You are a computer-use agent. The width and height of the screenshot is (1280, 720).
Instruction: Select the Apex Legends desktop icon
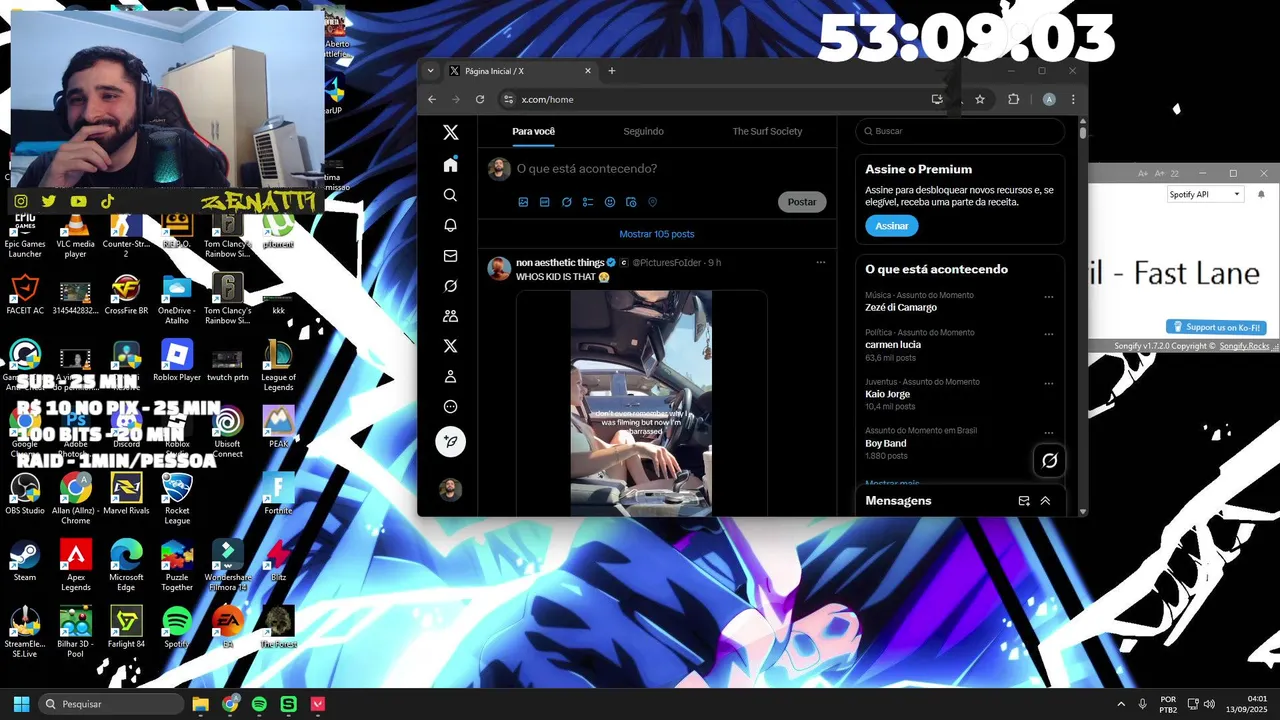(76, 567)
